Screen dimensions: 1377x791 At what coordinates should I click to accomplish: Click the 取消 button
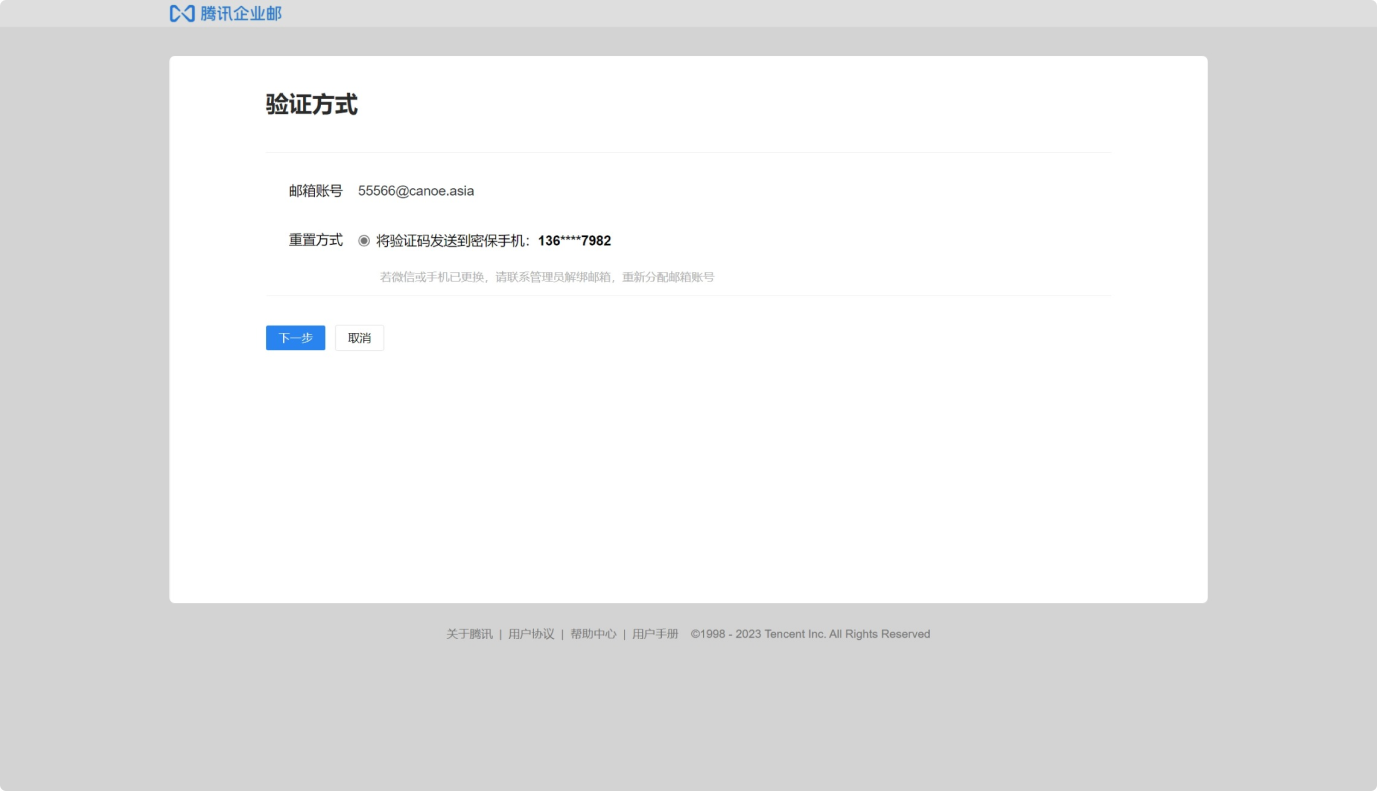[x=359, y=338]
